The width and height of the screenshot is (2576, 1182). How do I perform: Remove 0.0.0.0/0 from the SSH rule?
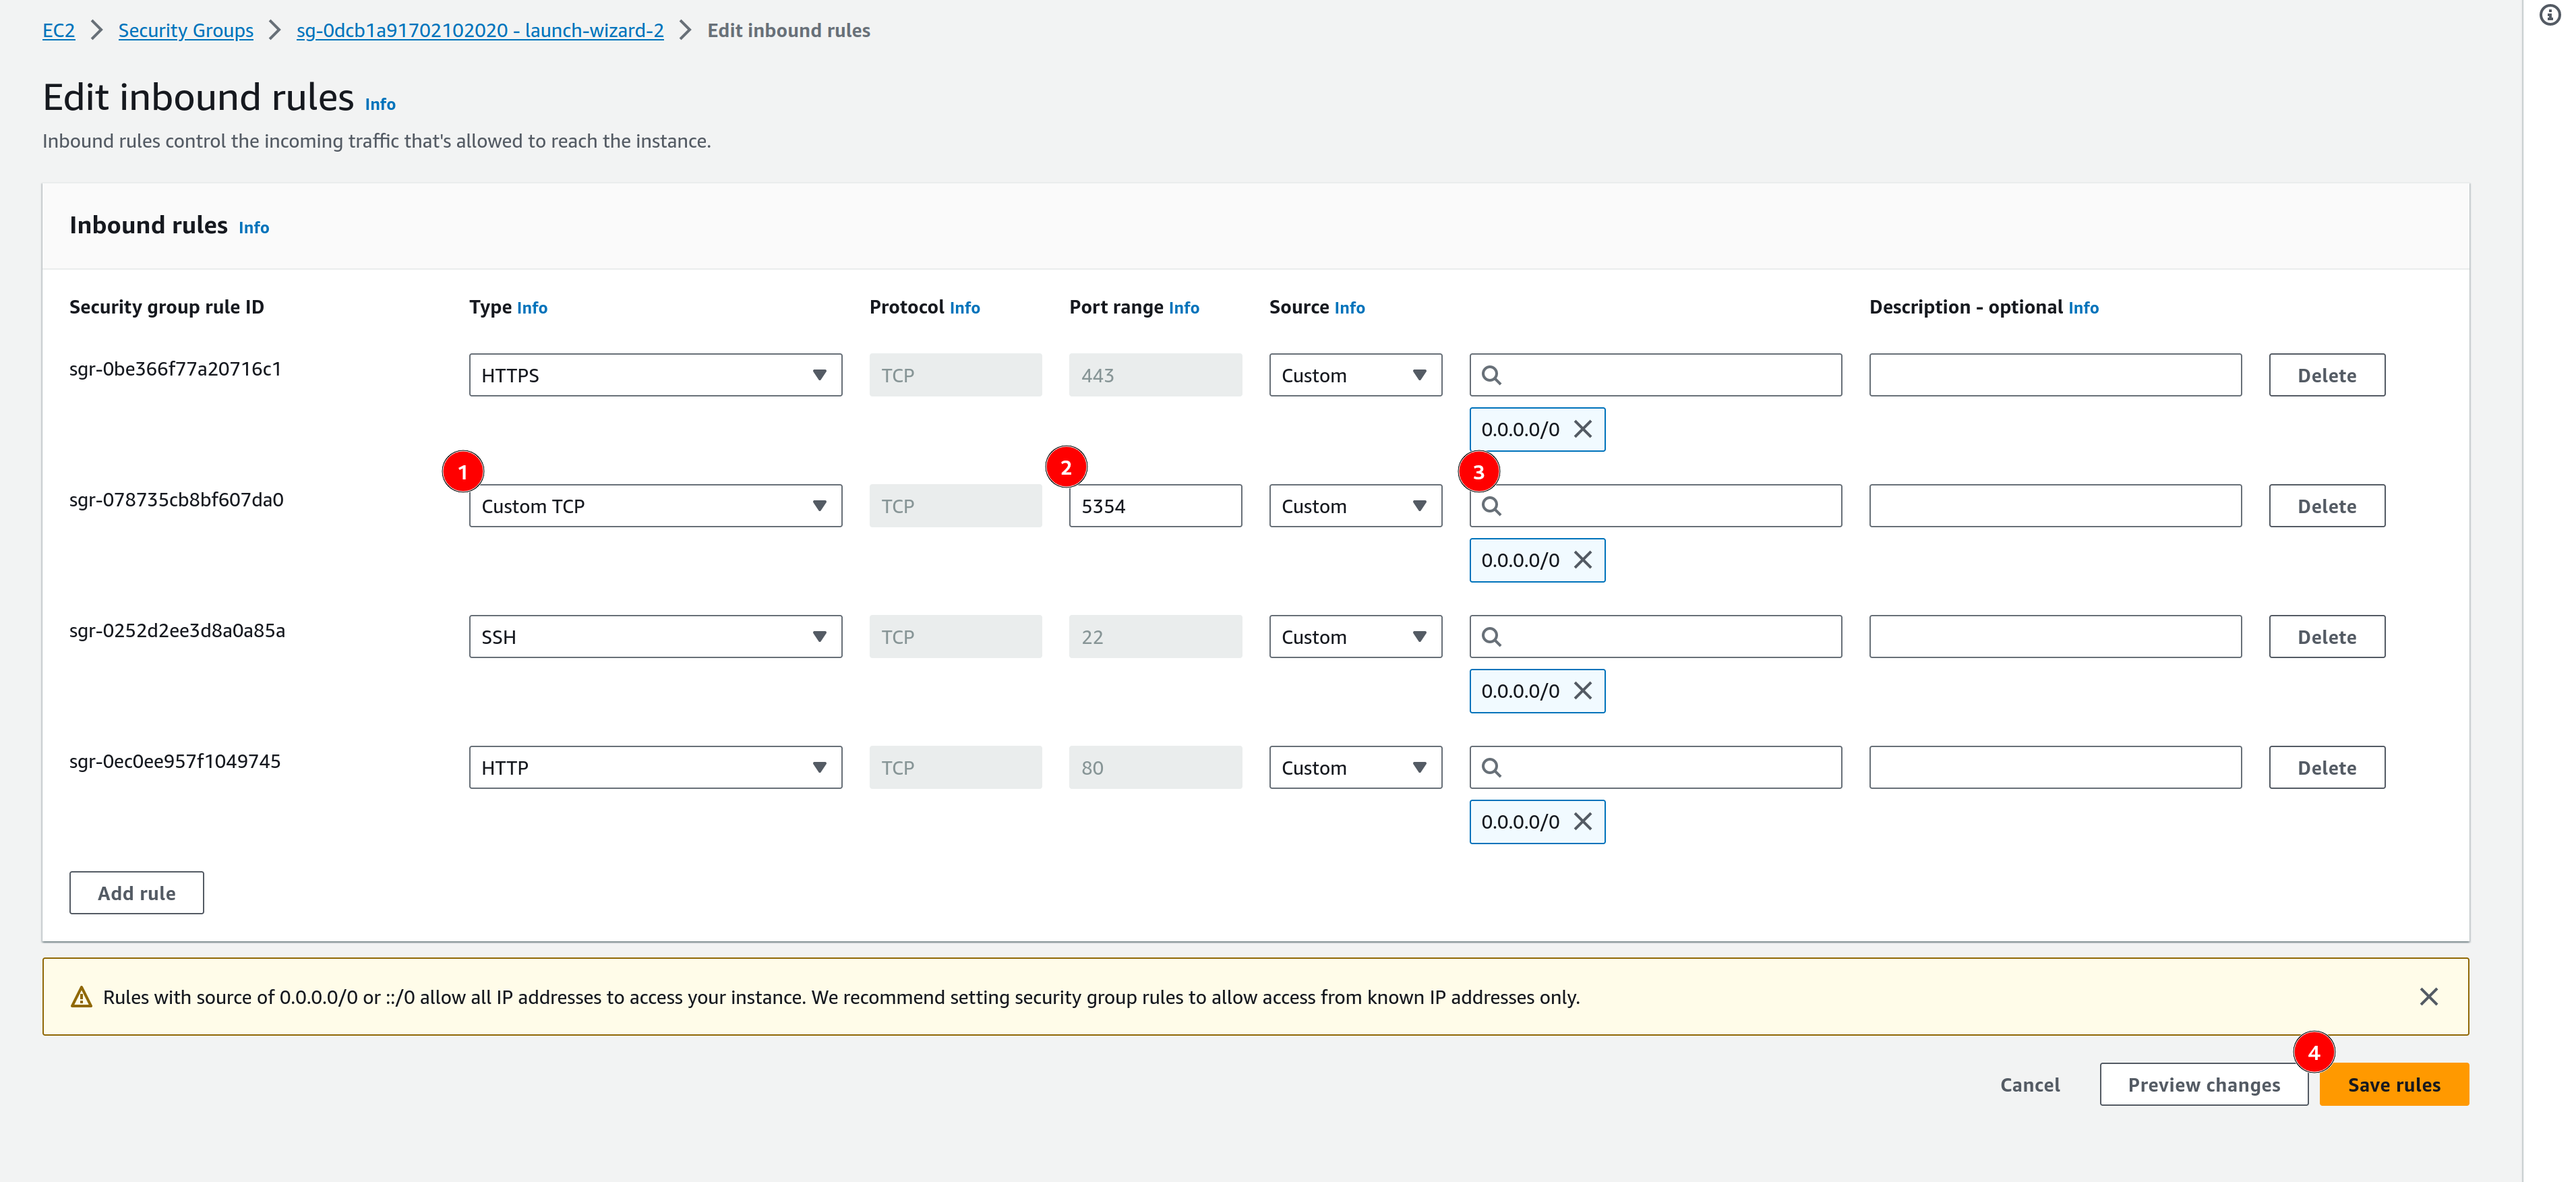click(x=1582, y=691)
